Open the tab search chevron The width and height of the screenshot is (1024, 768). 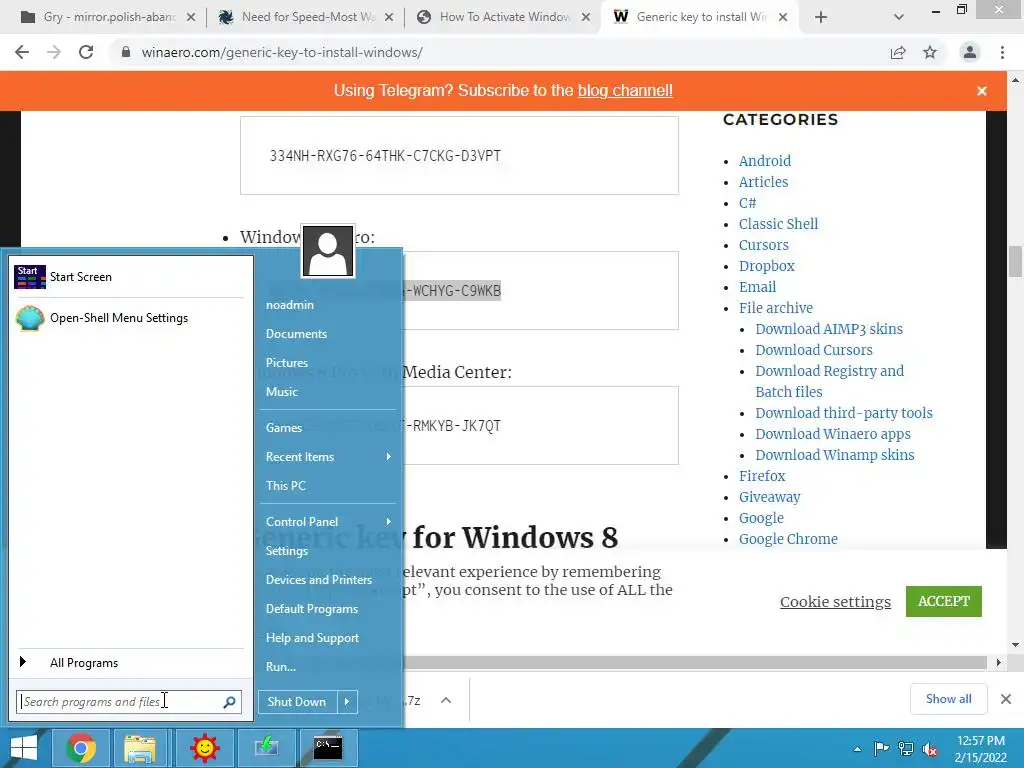tap(899, 17)
